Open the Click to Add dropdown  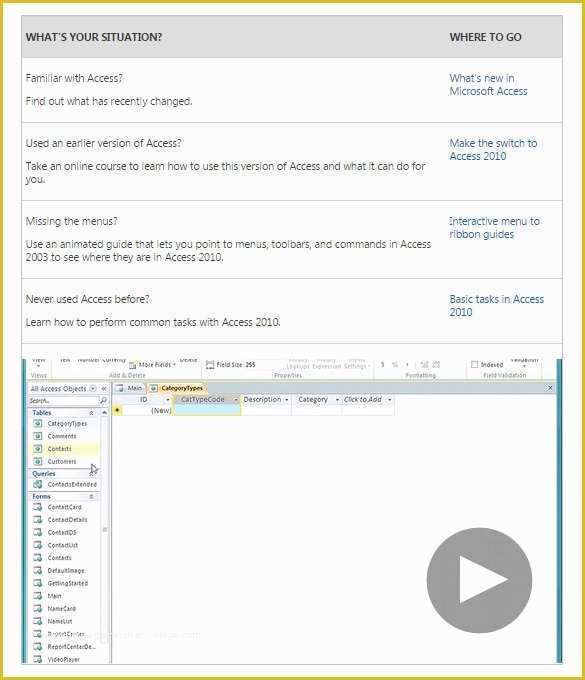389,400
